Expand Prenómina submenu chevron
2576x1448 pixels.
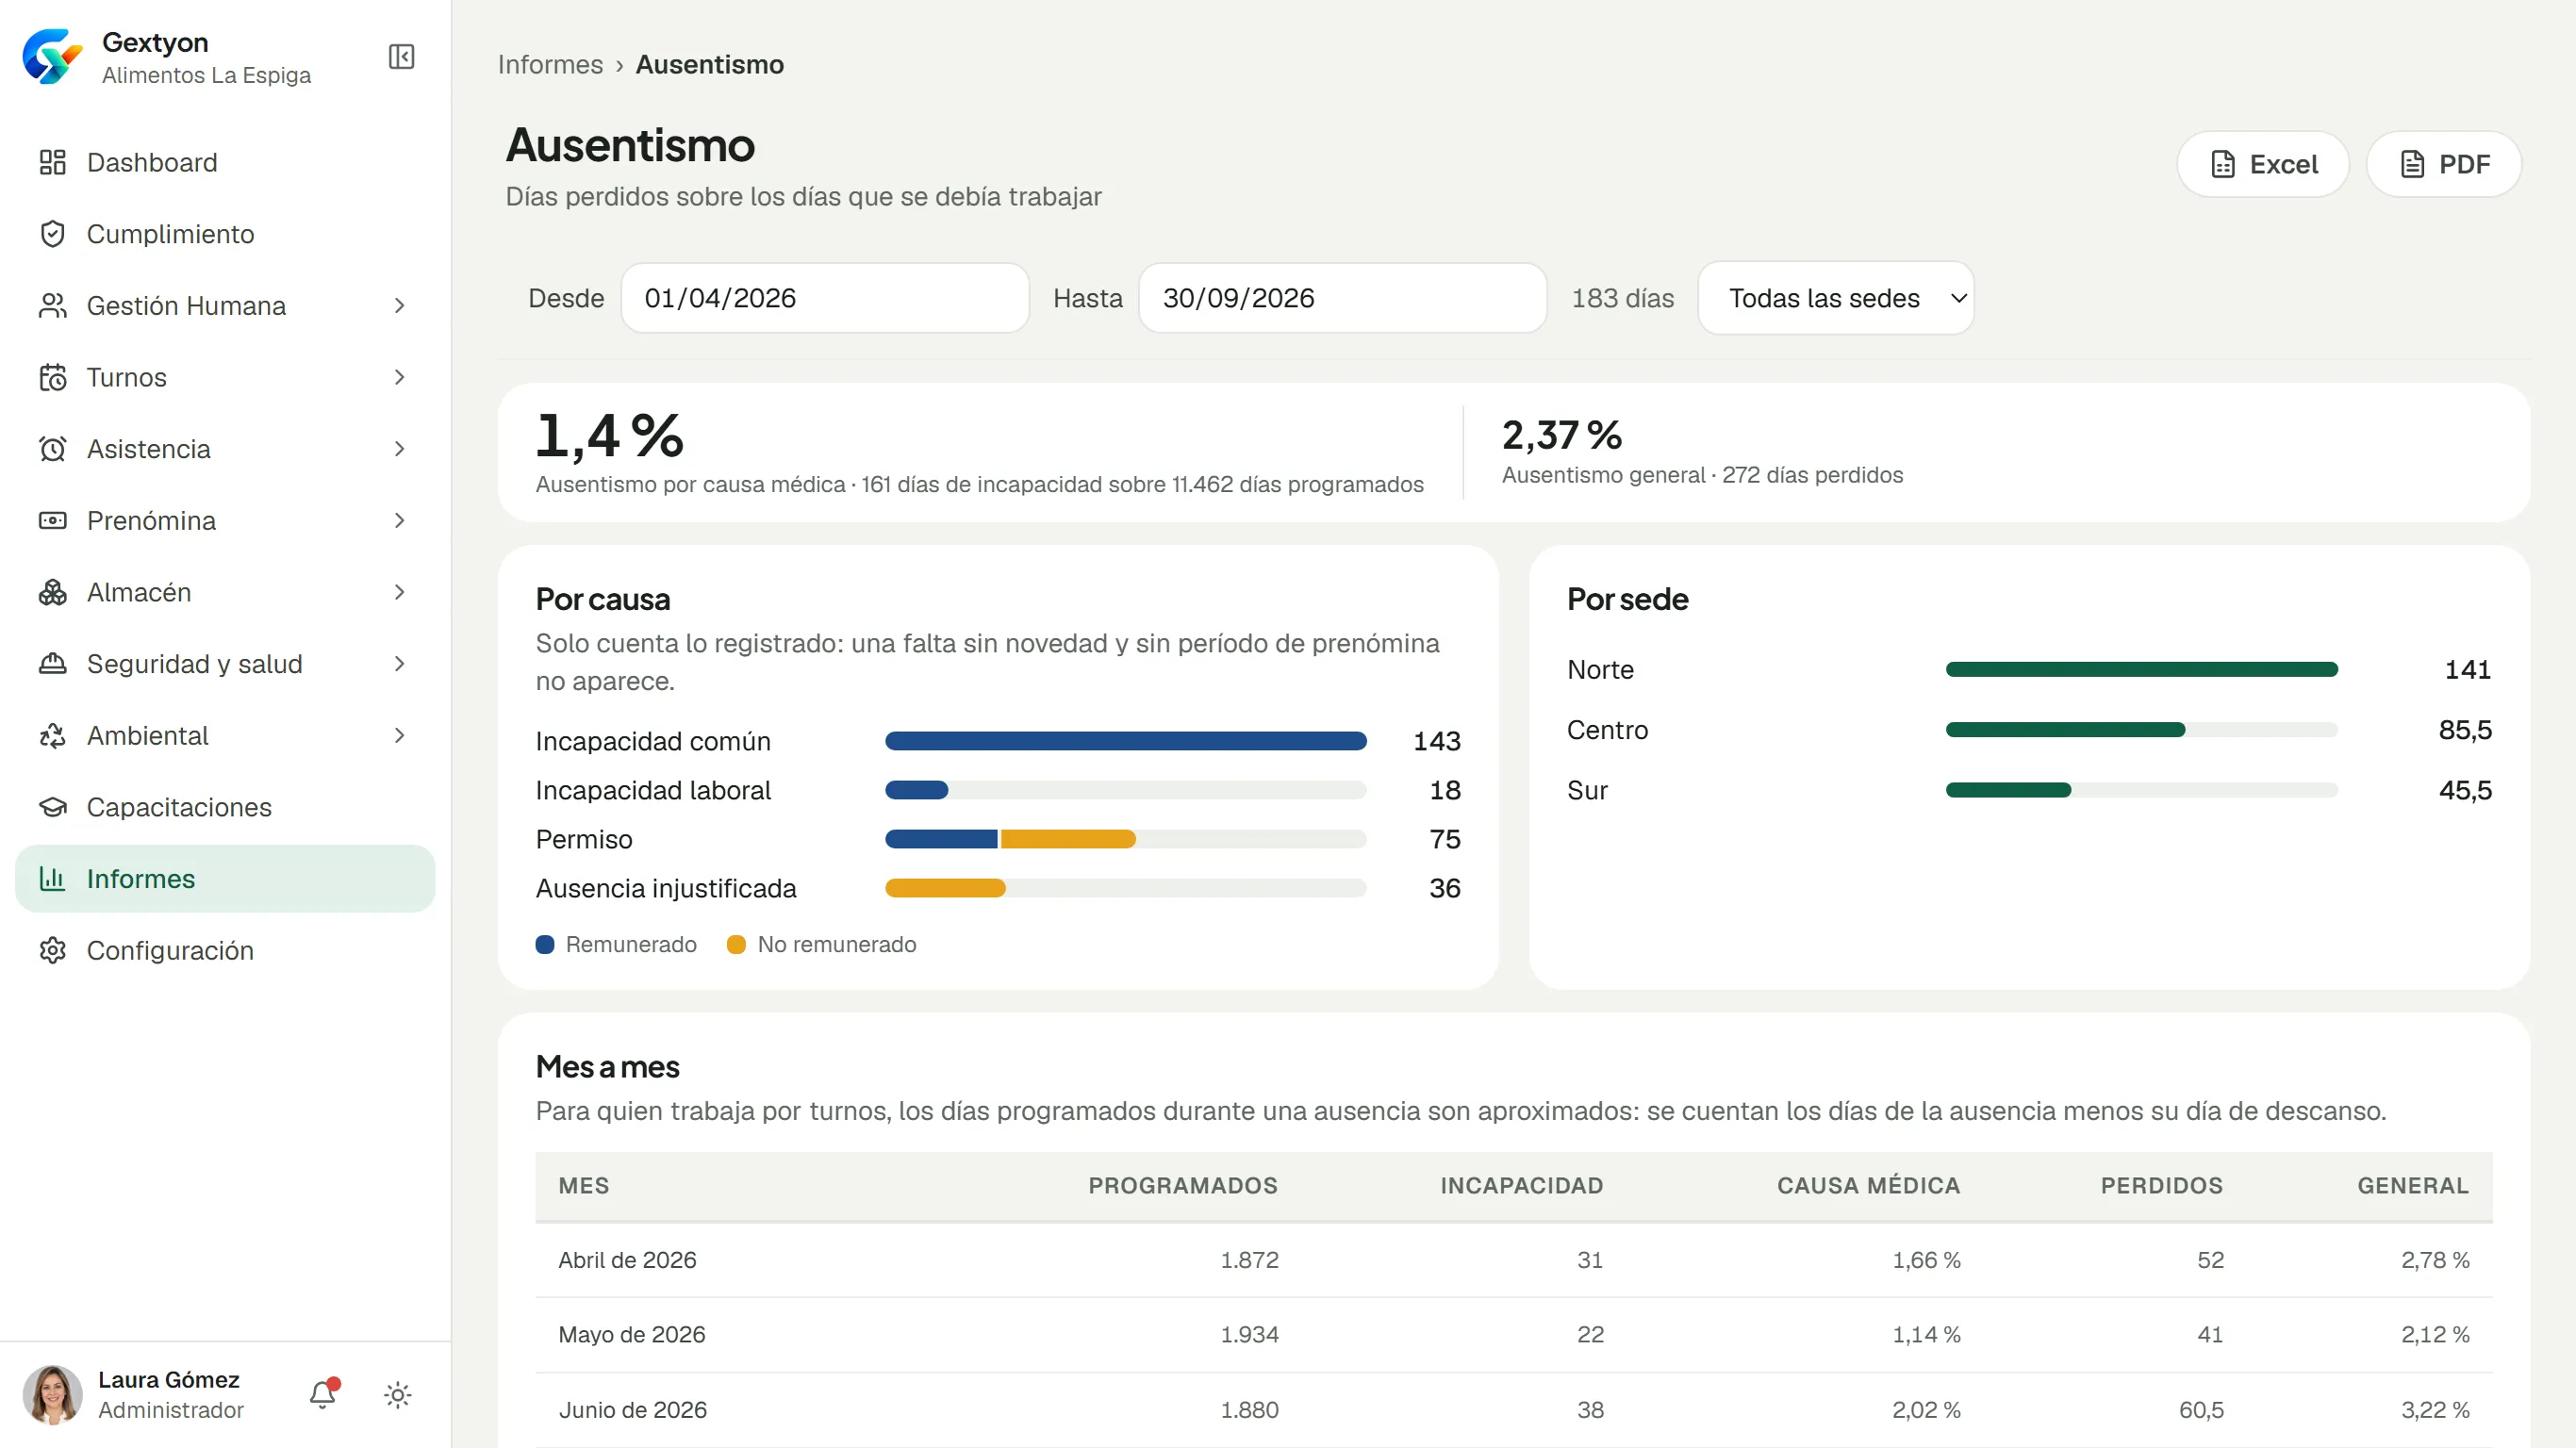[399, 520]
